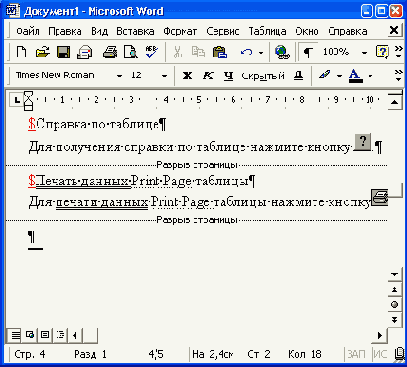The width and height of the screenshot is (407, 367).
Task: Click the tab stop selector L icon
Action: coord(18,99)
